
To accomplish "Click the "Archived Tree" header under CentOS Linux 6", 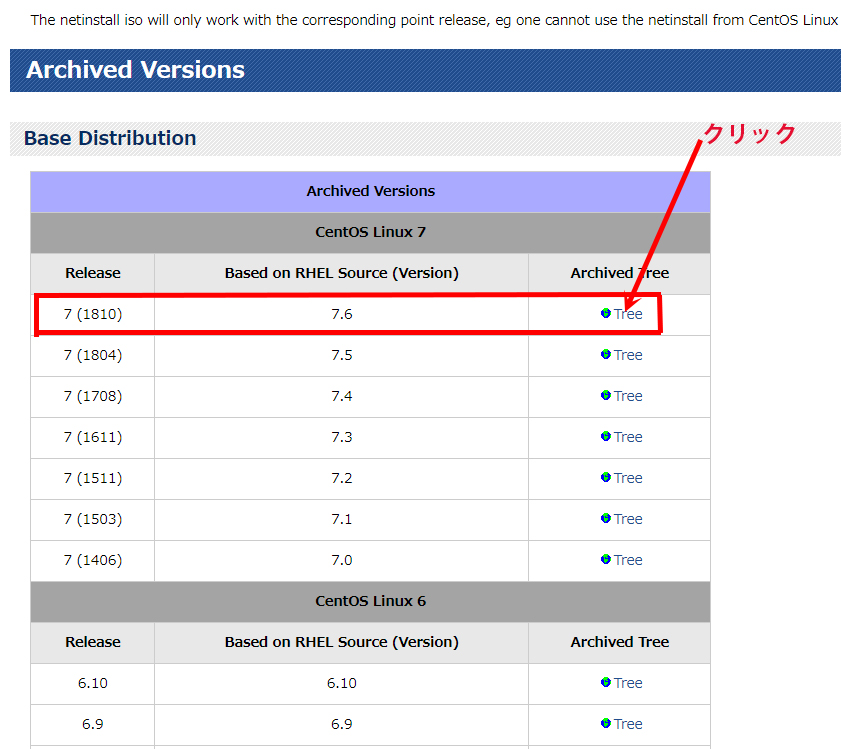I will click(619, 642).
